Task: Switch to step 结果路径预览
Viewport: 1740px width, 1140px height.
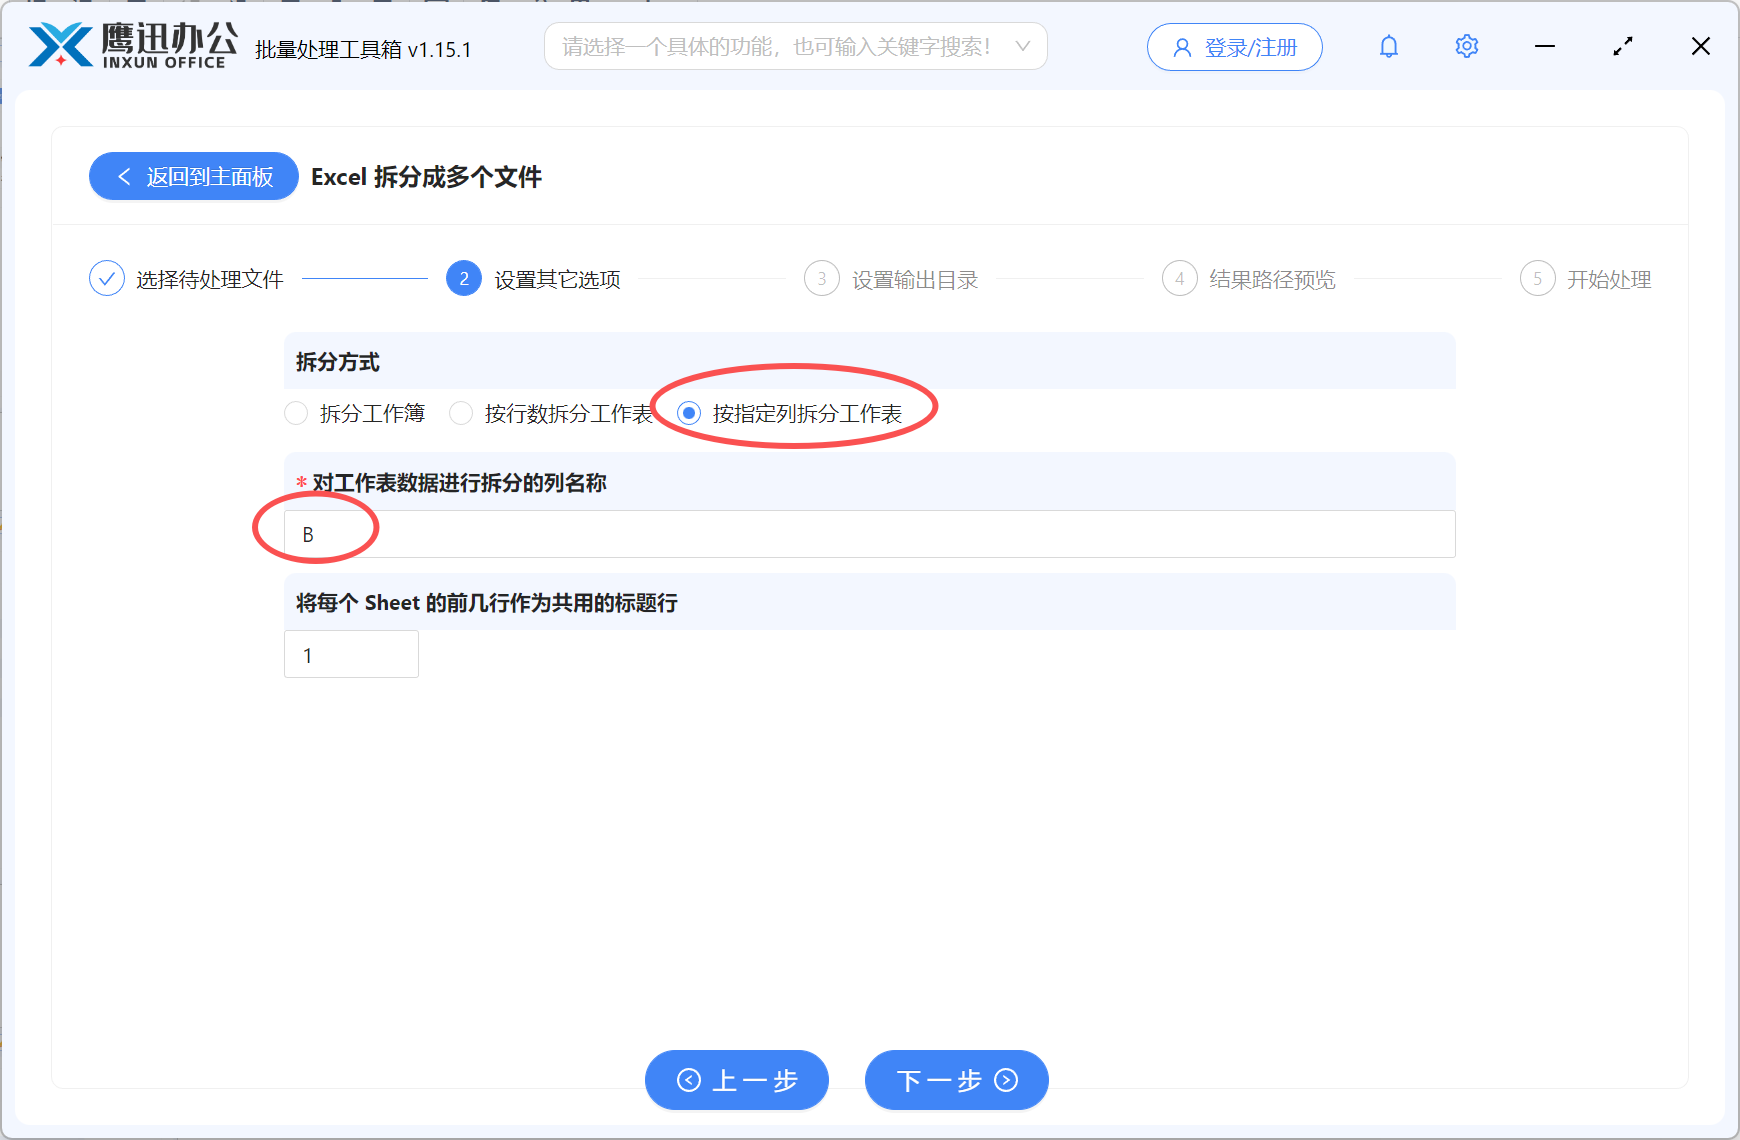Action: 1179,278
